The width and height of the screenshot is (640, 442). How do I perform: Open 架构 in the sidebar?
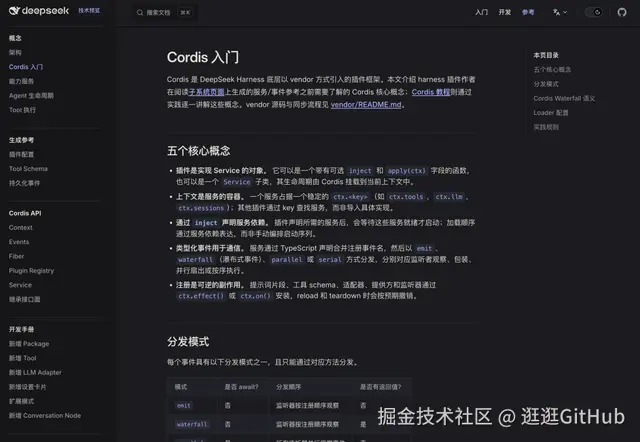tap(15, 53)
